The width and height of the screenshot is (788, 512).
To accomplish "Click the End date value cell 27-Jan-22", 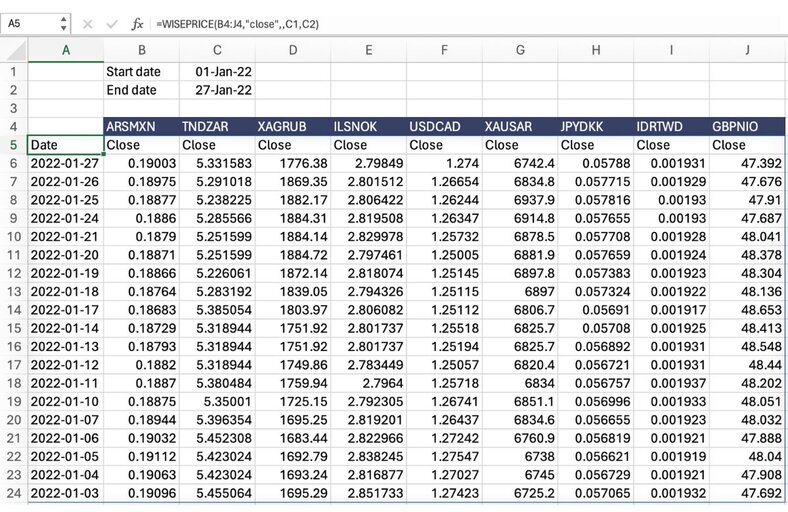I will point(217,90).
